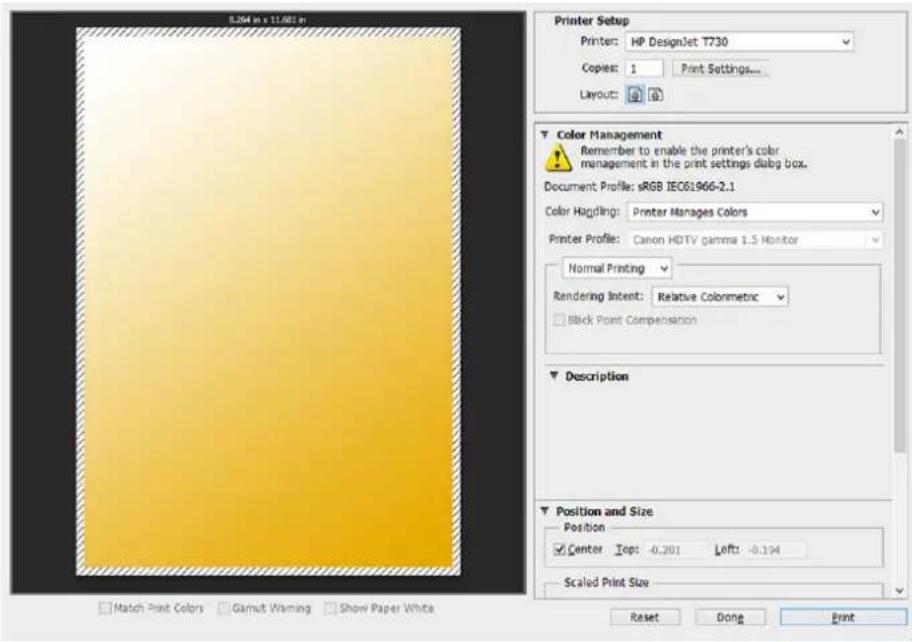This screenshot has width=912, height=642.
Task: Open the Printer dropdown HP DesignJet T730
Action: click(740, 42)
